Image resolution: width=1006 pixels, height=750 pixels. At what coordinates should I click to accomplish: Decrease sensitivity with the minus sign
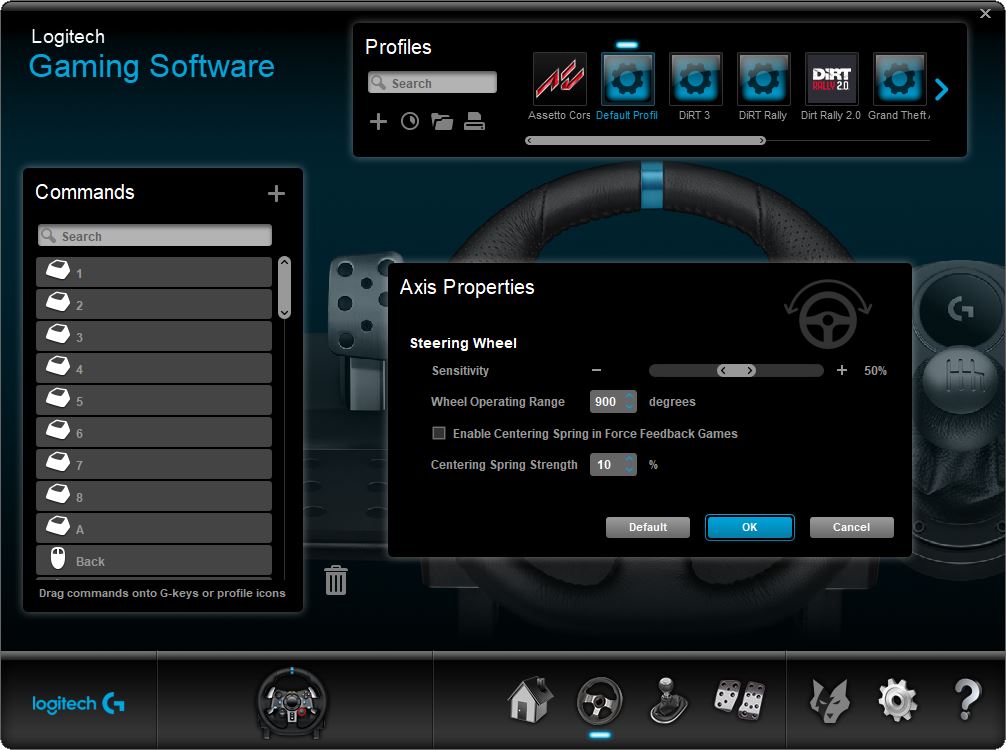(597, 370)
